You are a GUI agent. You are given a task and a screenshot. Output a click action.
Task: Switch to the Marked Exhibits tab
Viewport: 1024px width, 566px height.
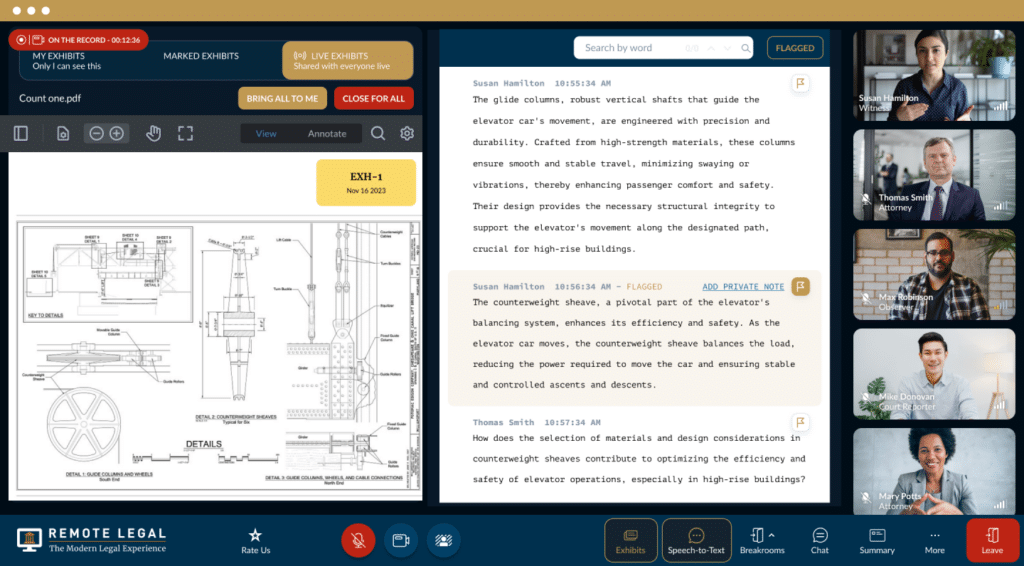coord(201,56)
